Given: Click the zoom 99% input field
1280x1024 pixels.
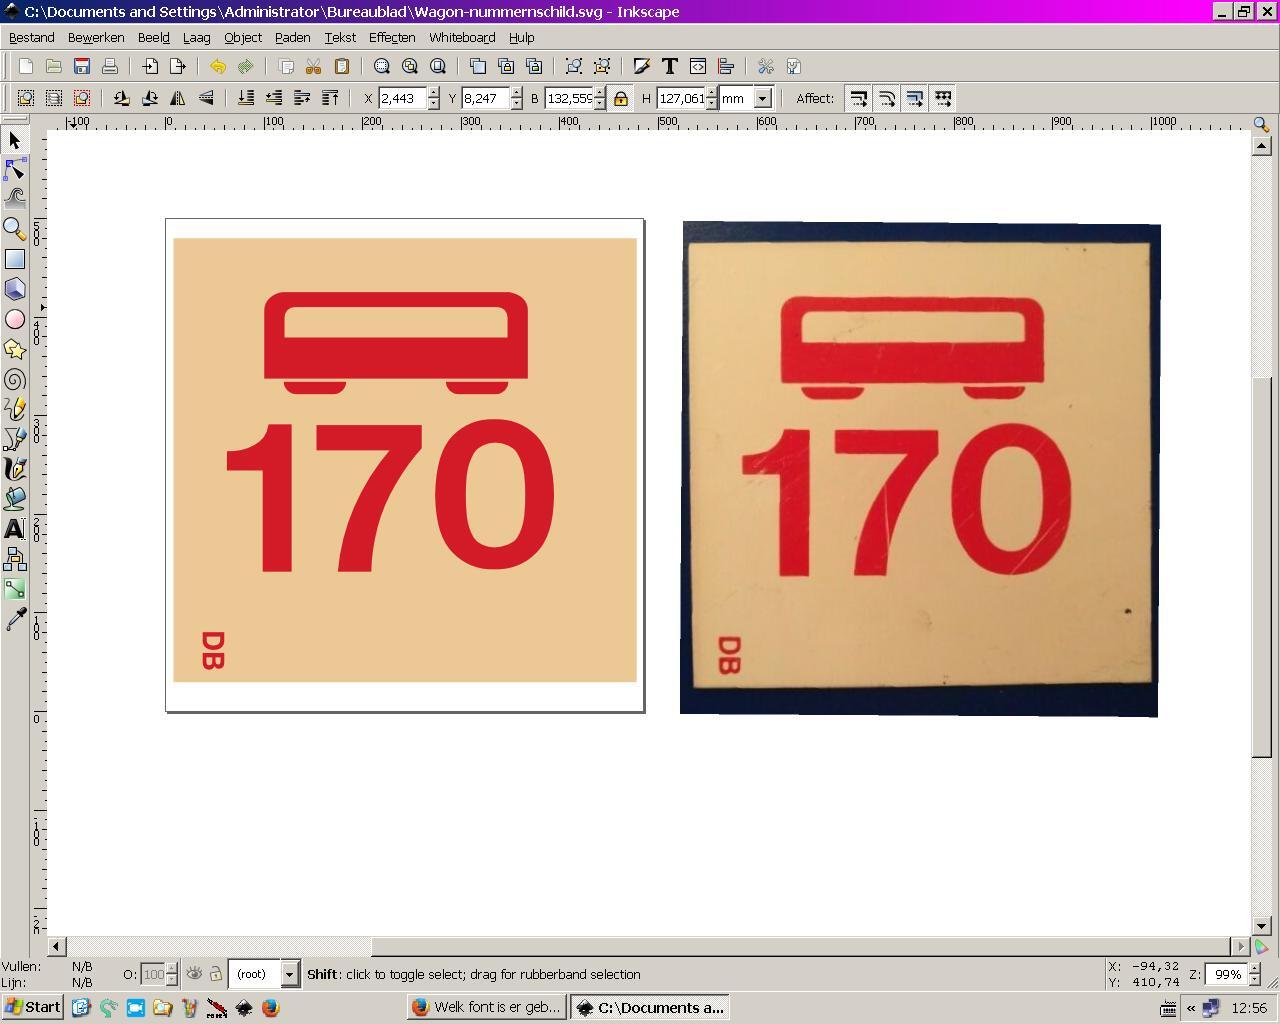Looking at the screenshot, I should (1227, 973).
